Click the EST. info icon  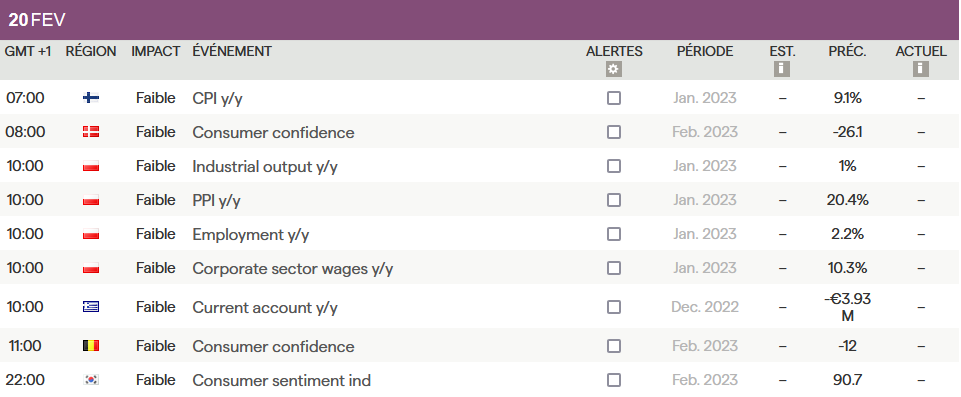tap(781, 69)
